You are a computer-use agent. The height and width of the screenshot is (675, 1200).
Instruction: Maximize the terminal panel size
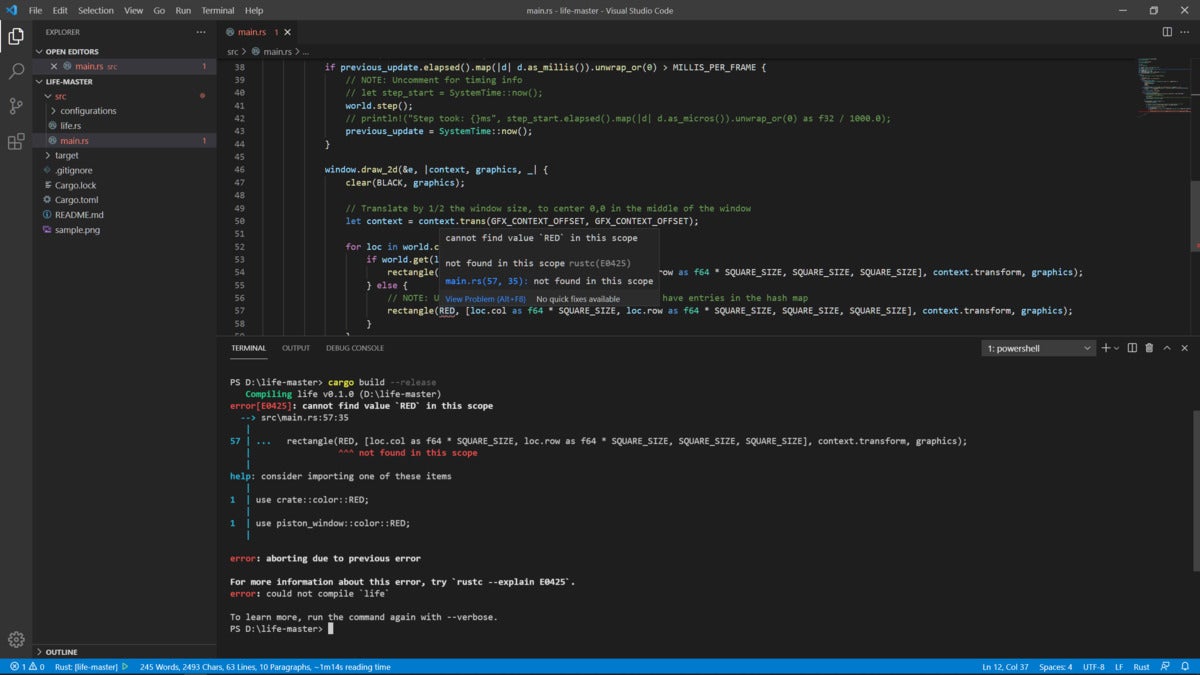[x=1167, y=348]
